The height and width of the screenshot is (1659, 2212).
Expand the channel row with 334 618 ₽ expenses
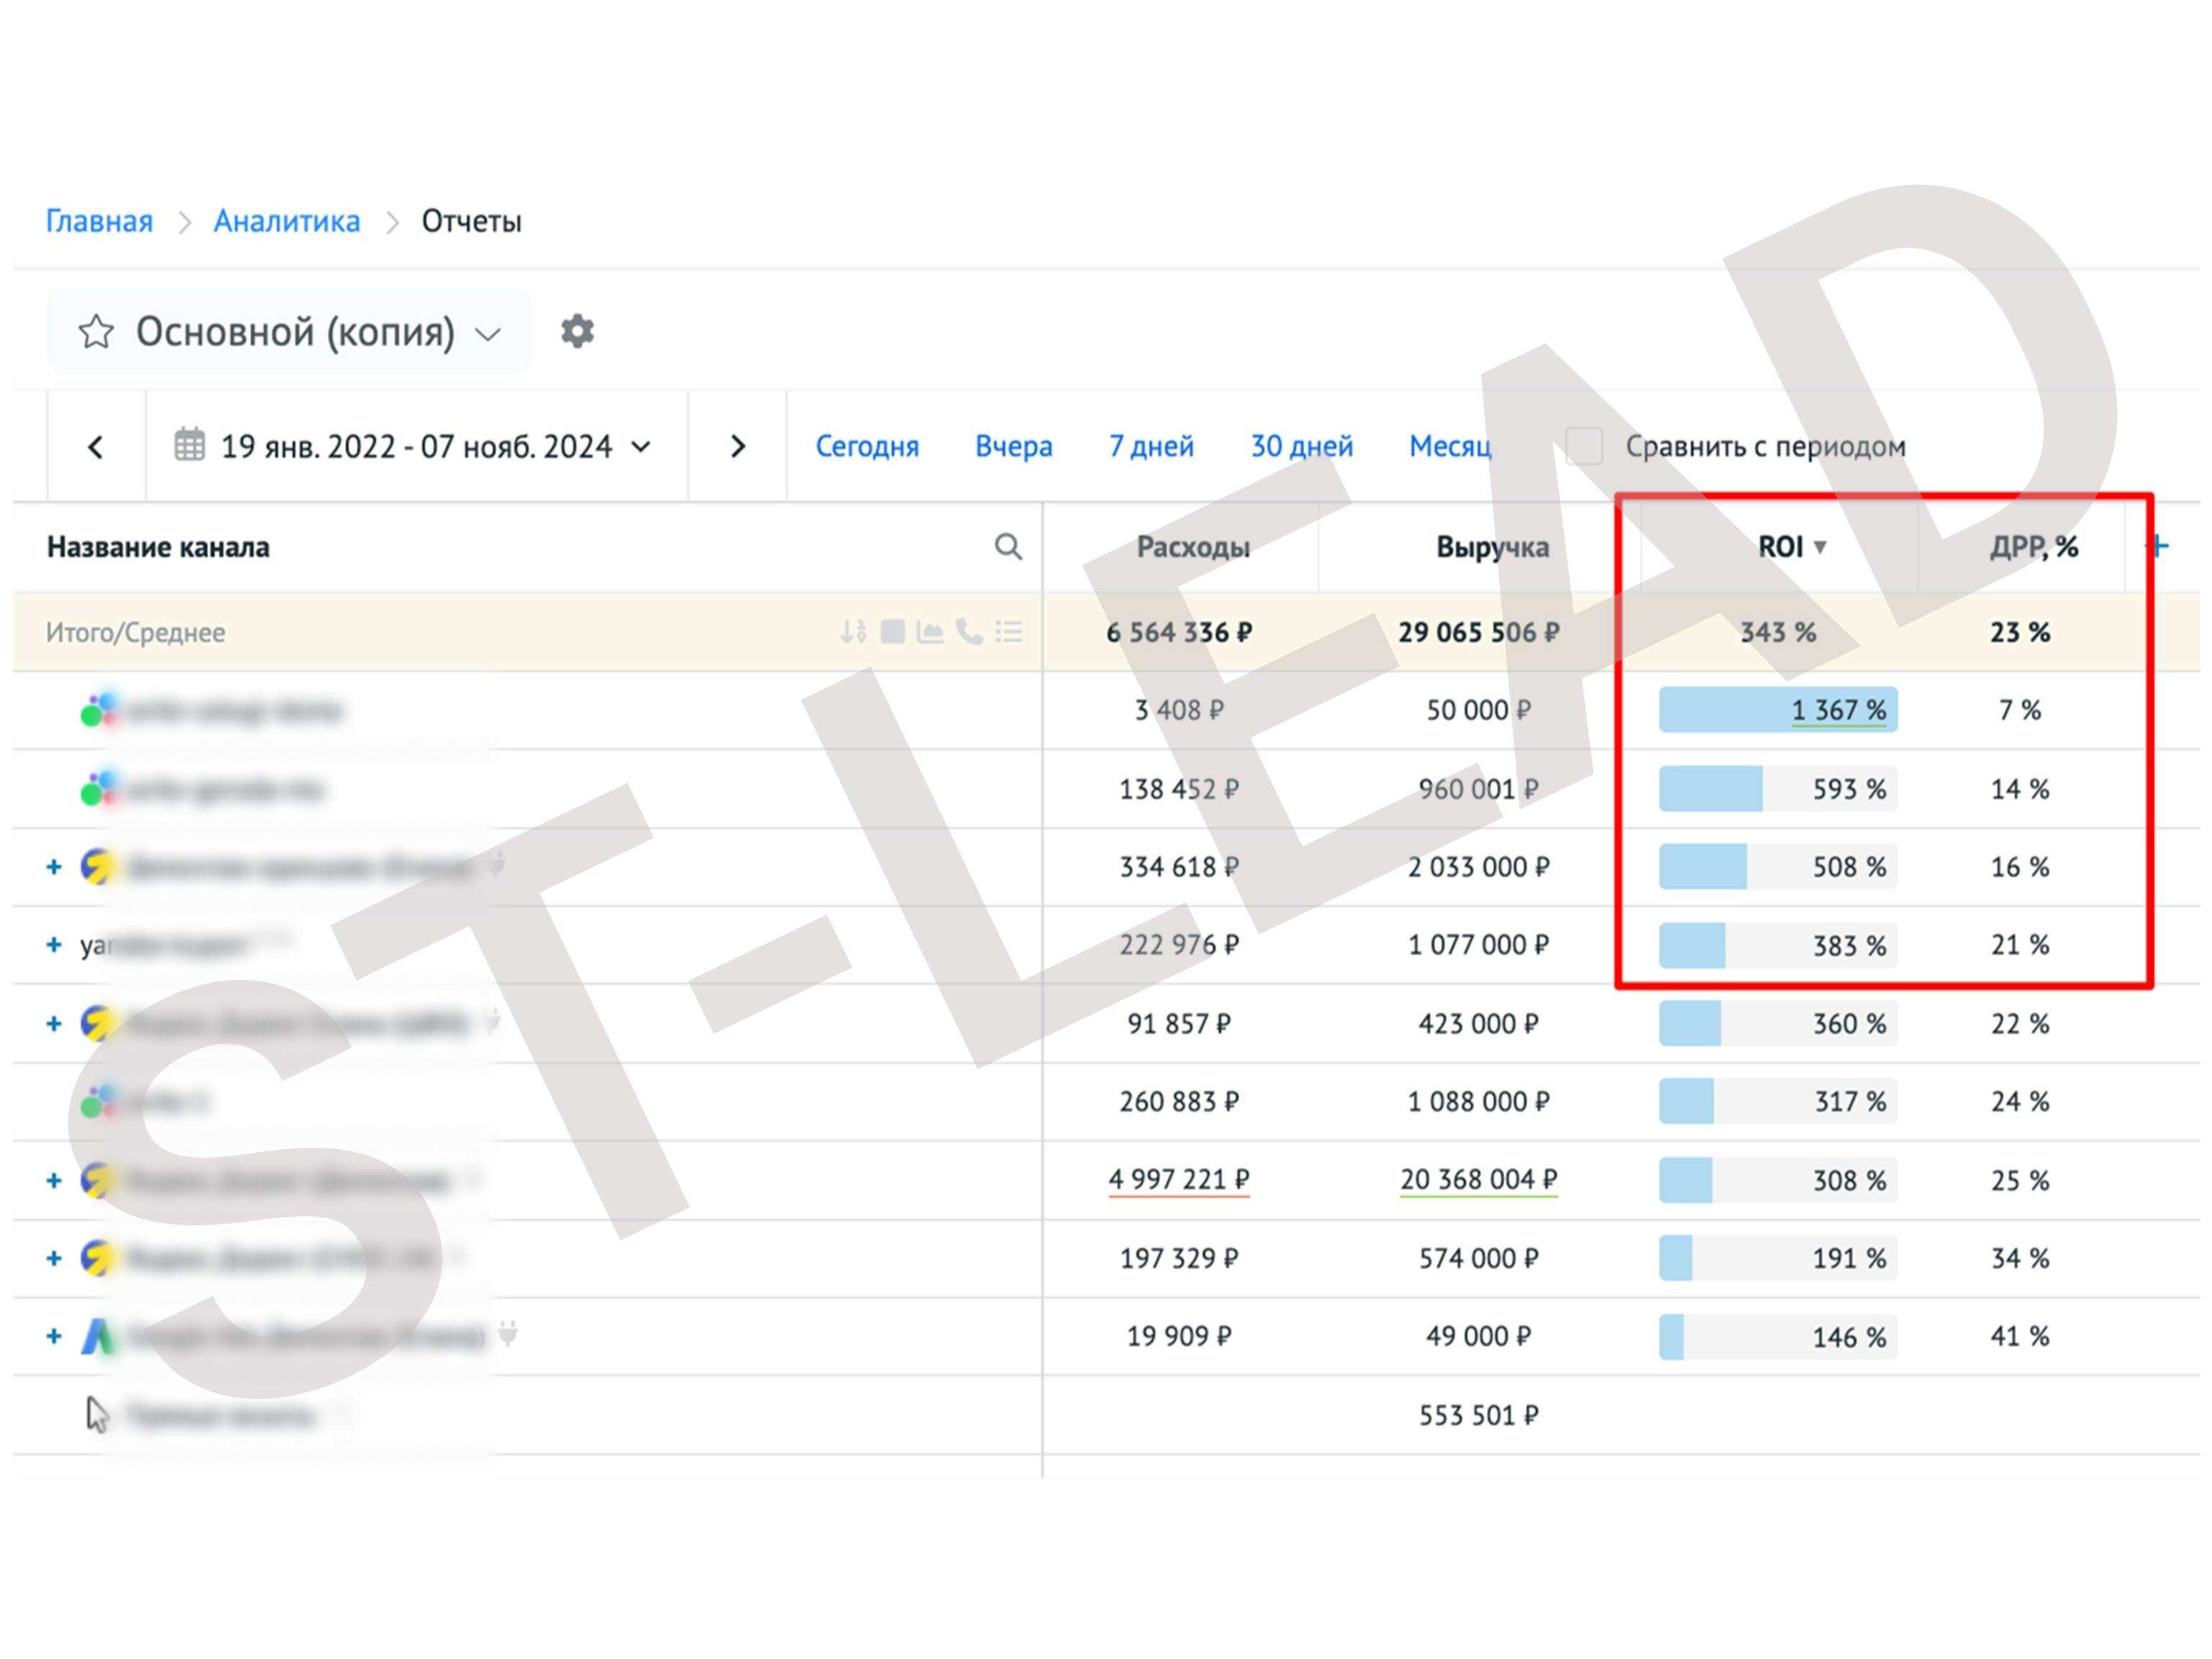[x=54, y=866]
